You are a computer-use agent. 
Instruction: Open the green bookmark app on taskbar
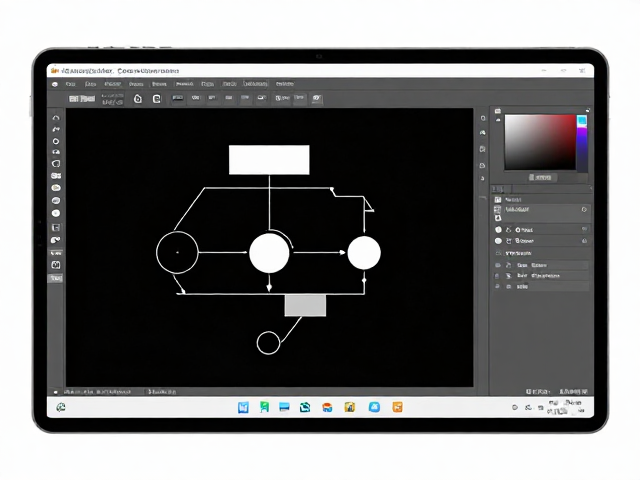click(x=264, y=407)
